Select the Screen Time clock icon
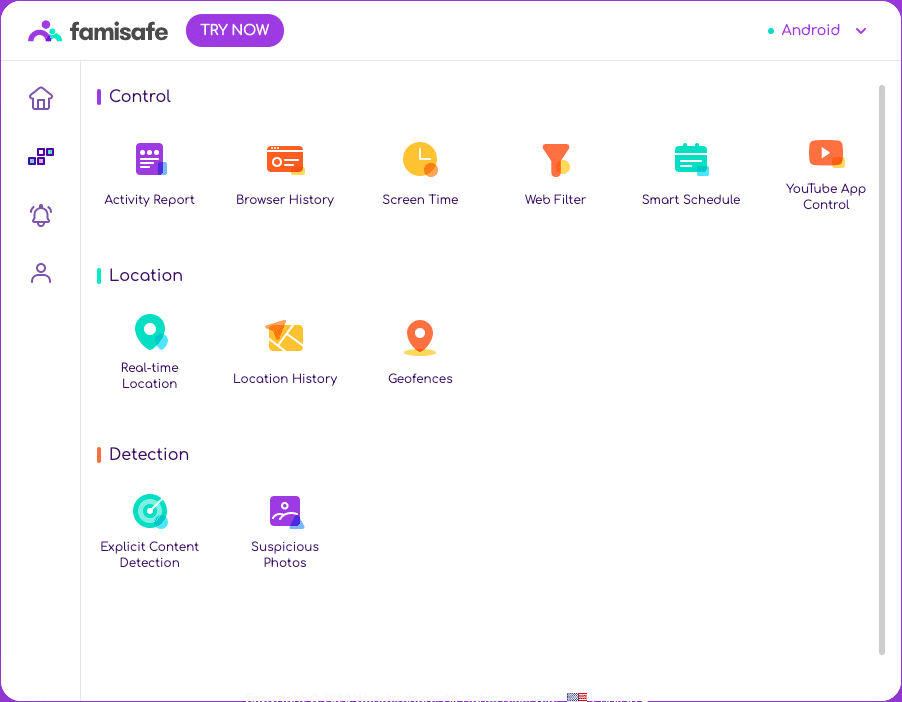This screenshot has width=902, height=702. coord(420,160)
